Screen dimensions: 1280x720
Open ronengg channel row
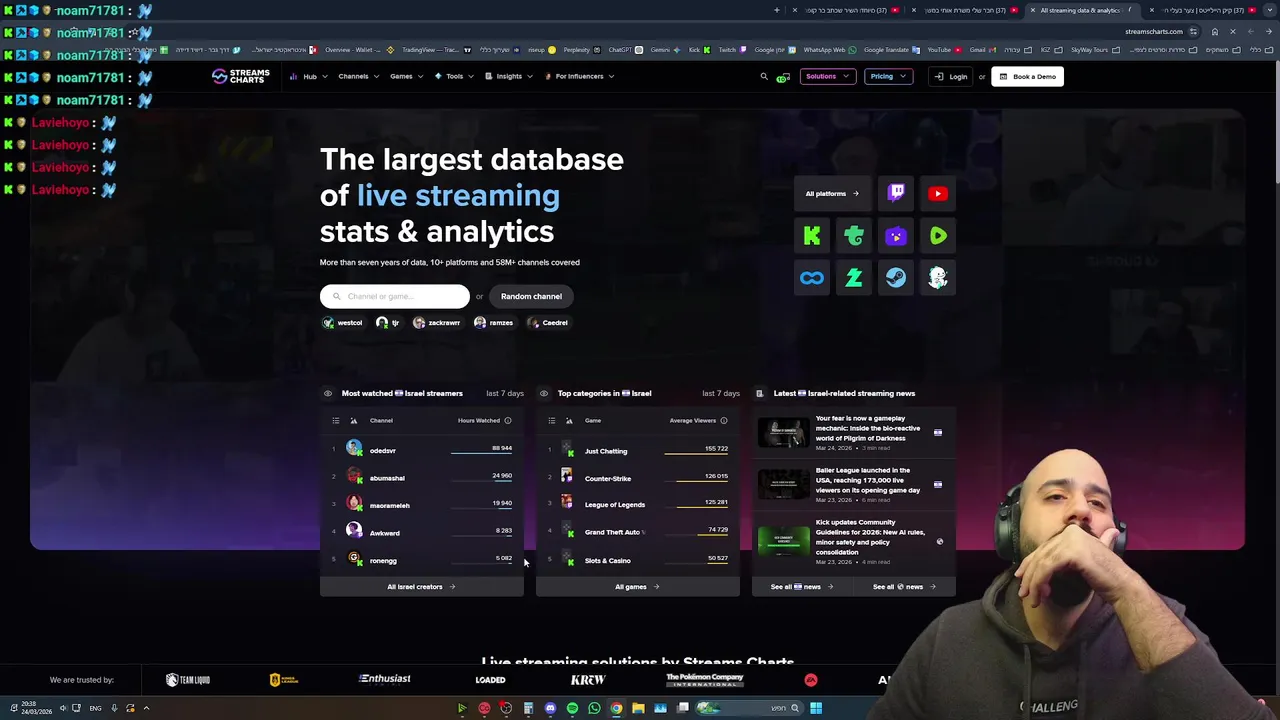coord(422,560)
